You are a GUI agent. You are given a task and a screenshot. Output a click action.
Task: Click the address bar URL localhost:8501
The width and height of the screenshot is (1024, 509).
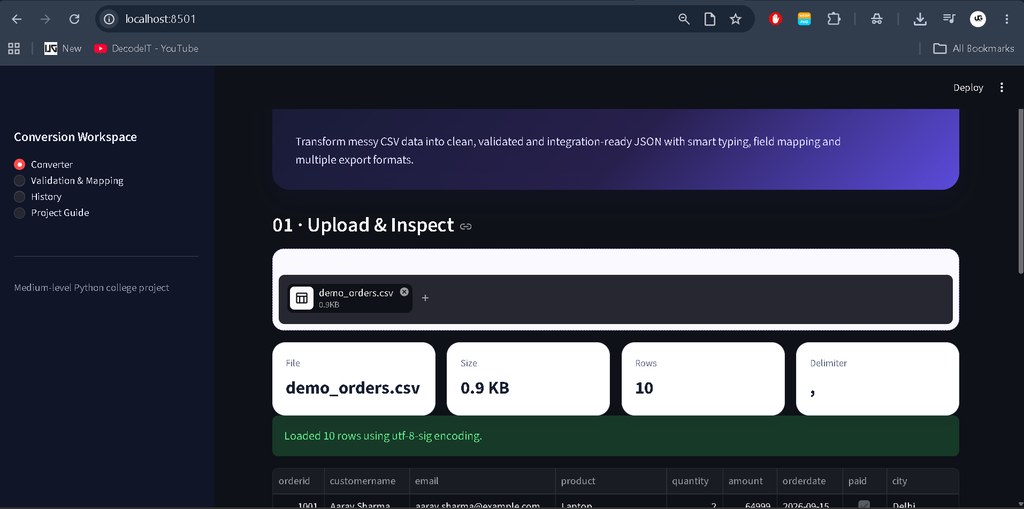pos(160,19)
